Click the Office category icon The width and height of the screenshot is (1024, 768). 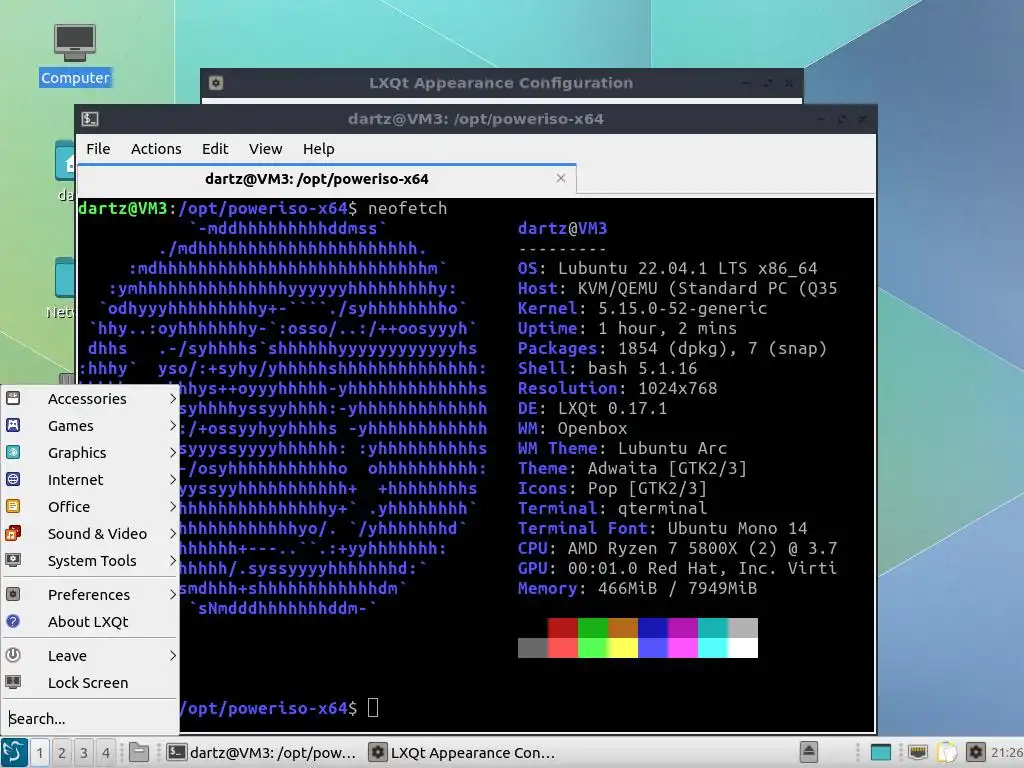13,506
